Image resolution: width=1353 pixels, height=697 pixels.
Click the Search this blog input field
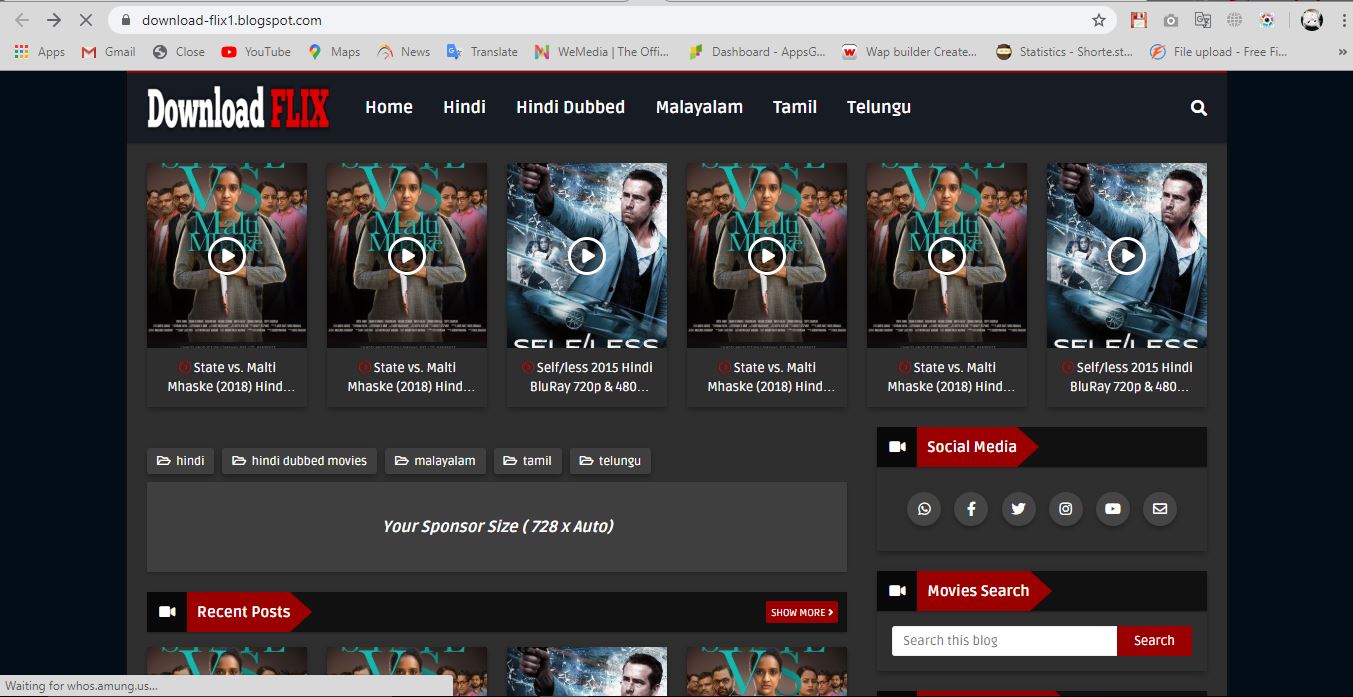[1003, 640]
